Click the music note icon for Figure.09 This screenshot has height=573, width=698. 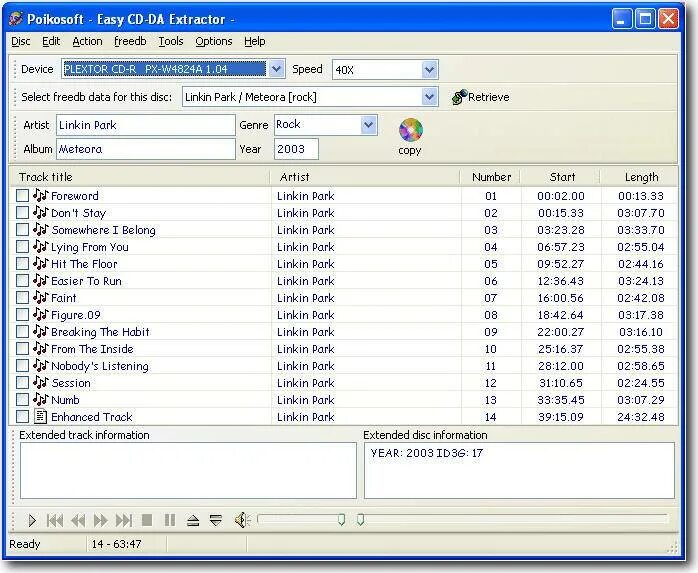[x=41, y=314]
